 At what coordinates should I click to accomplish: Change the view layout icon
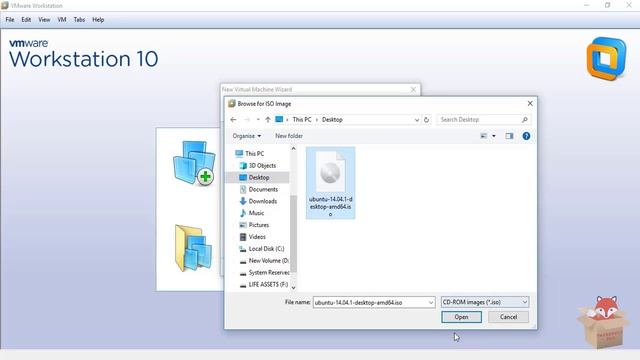click(484, 136)
